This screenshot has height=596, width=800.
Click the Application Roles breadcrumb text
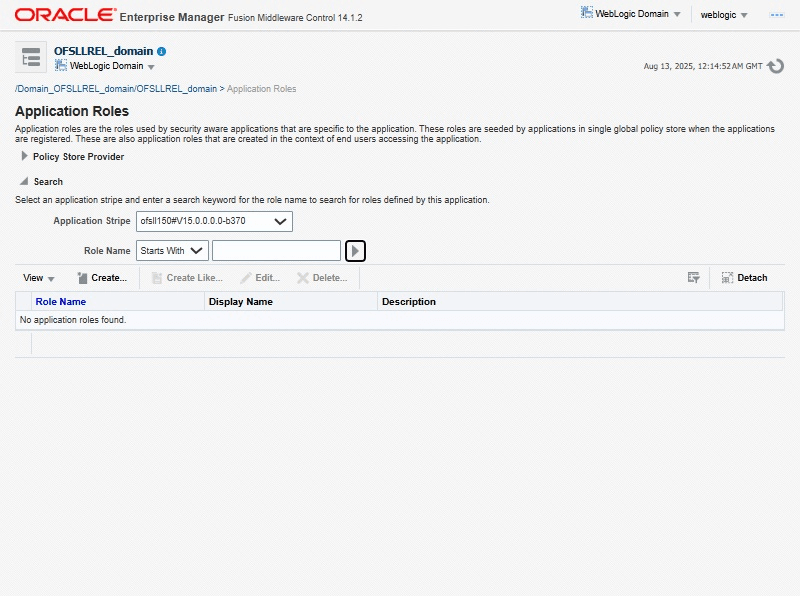(x=261, y=89)
